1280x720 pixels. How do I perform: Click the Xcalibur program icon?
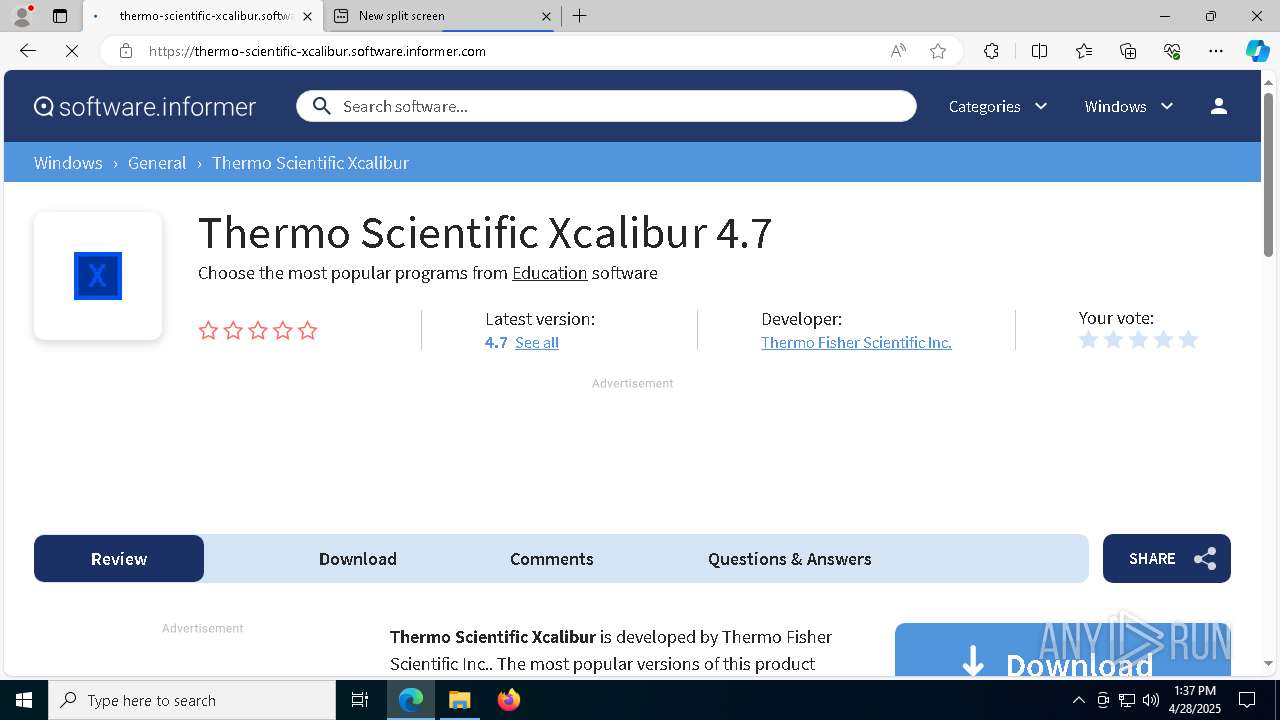(98, 276)
